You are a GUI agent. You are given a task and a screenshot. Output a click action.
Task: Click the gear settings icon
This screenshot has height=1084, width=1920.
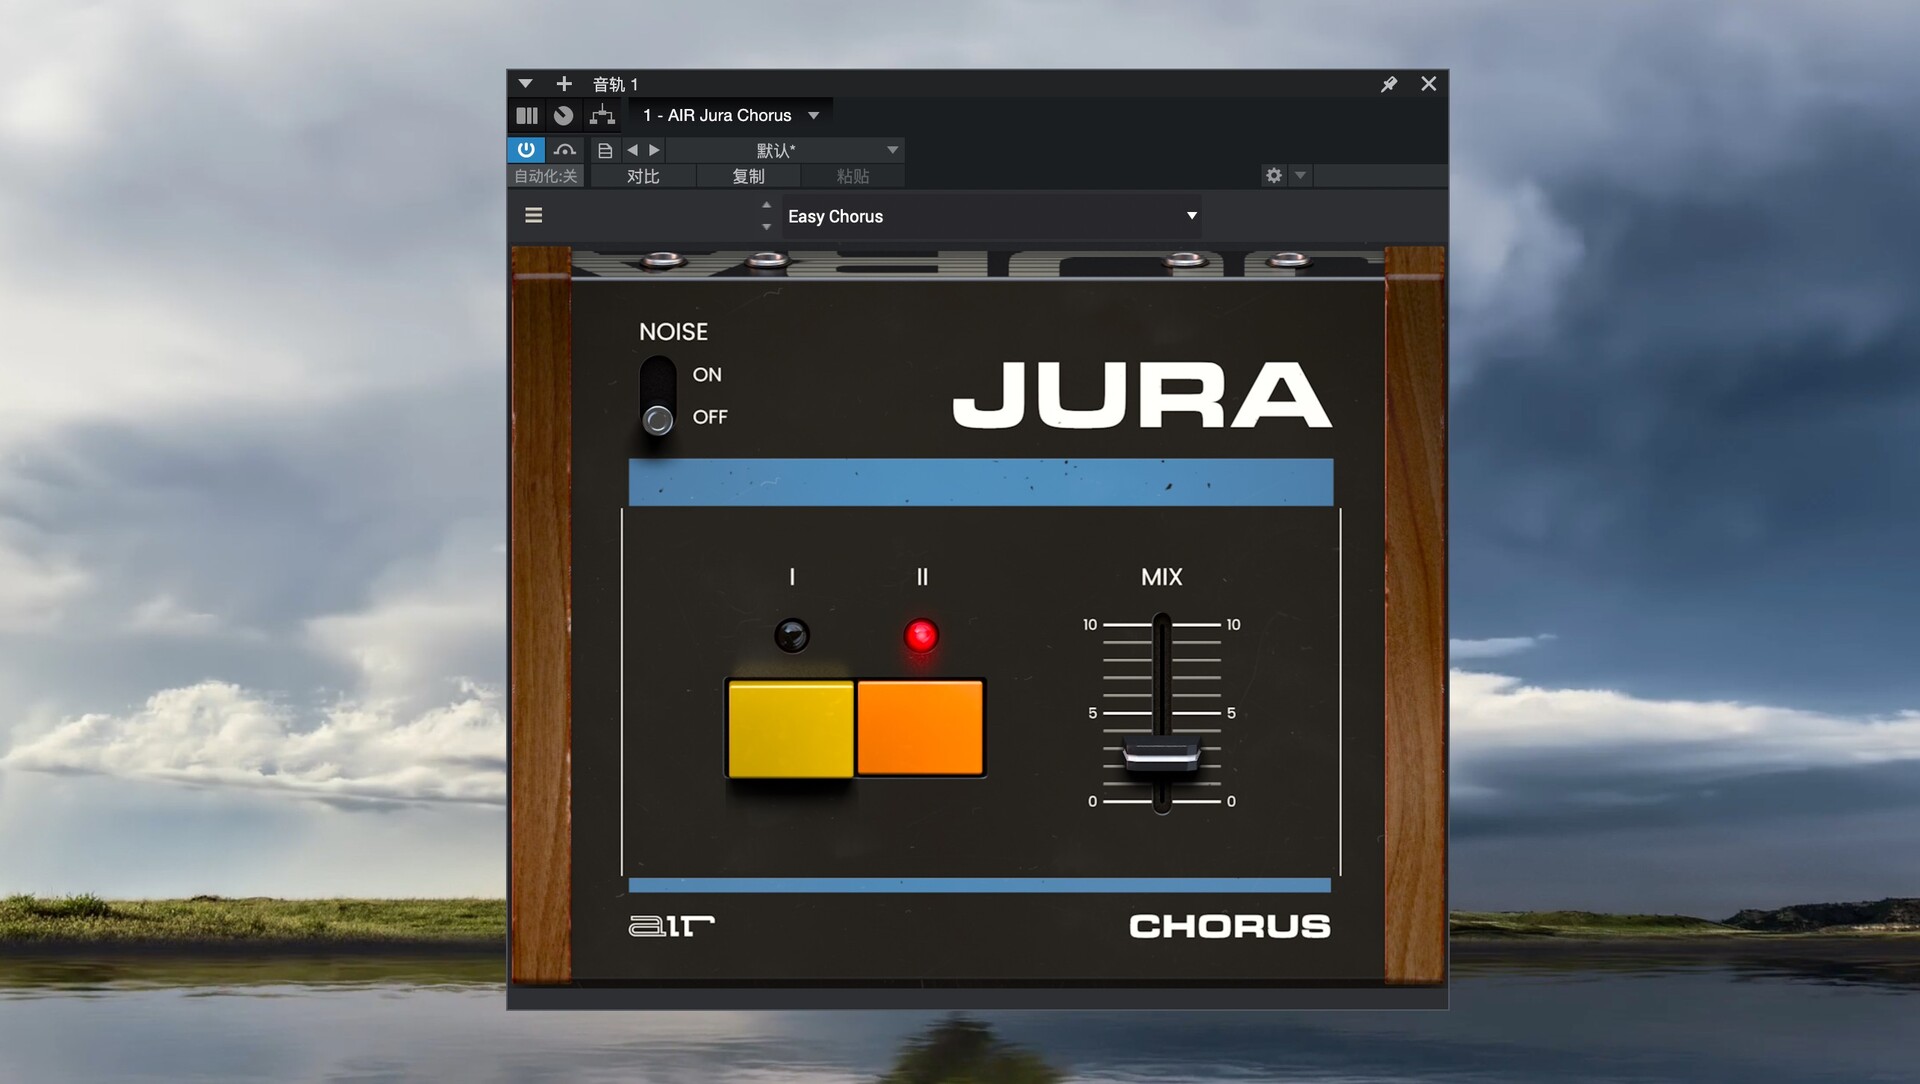tap(1272, 175)
